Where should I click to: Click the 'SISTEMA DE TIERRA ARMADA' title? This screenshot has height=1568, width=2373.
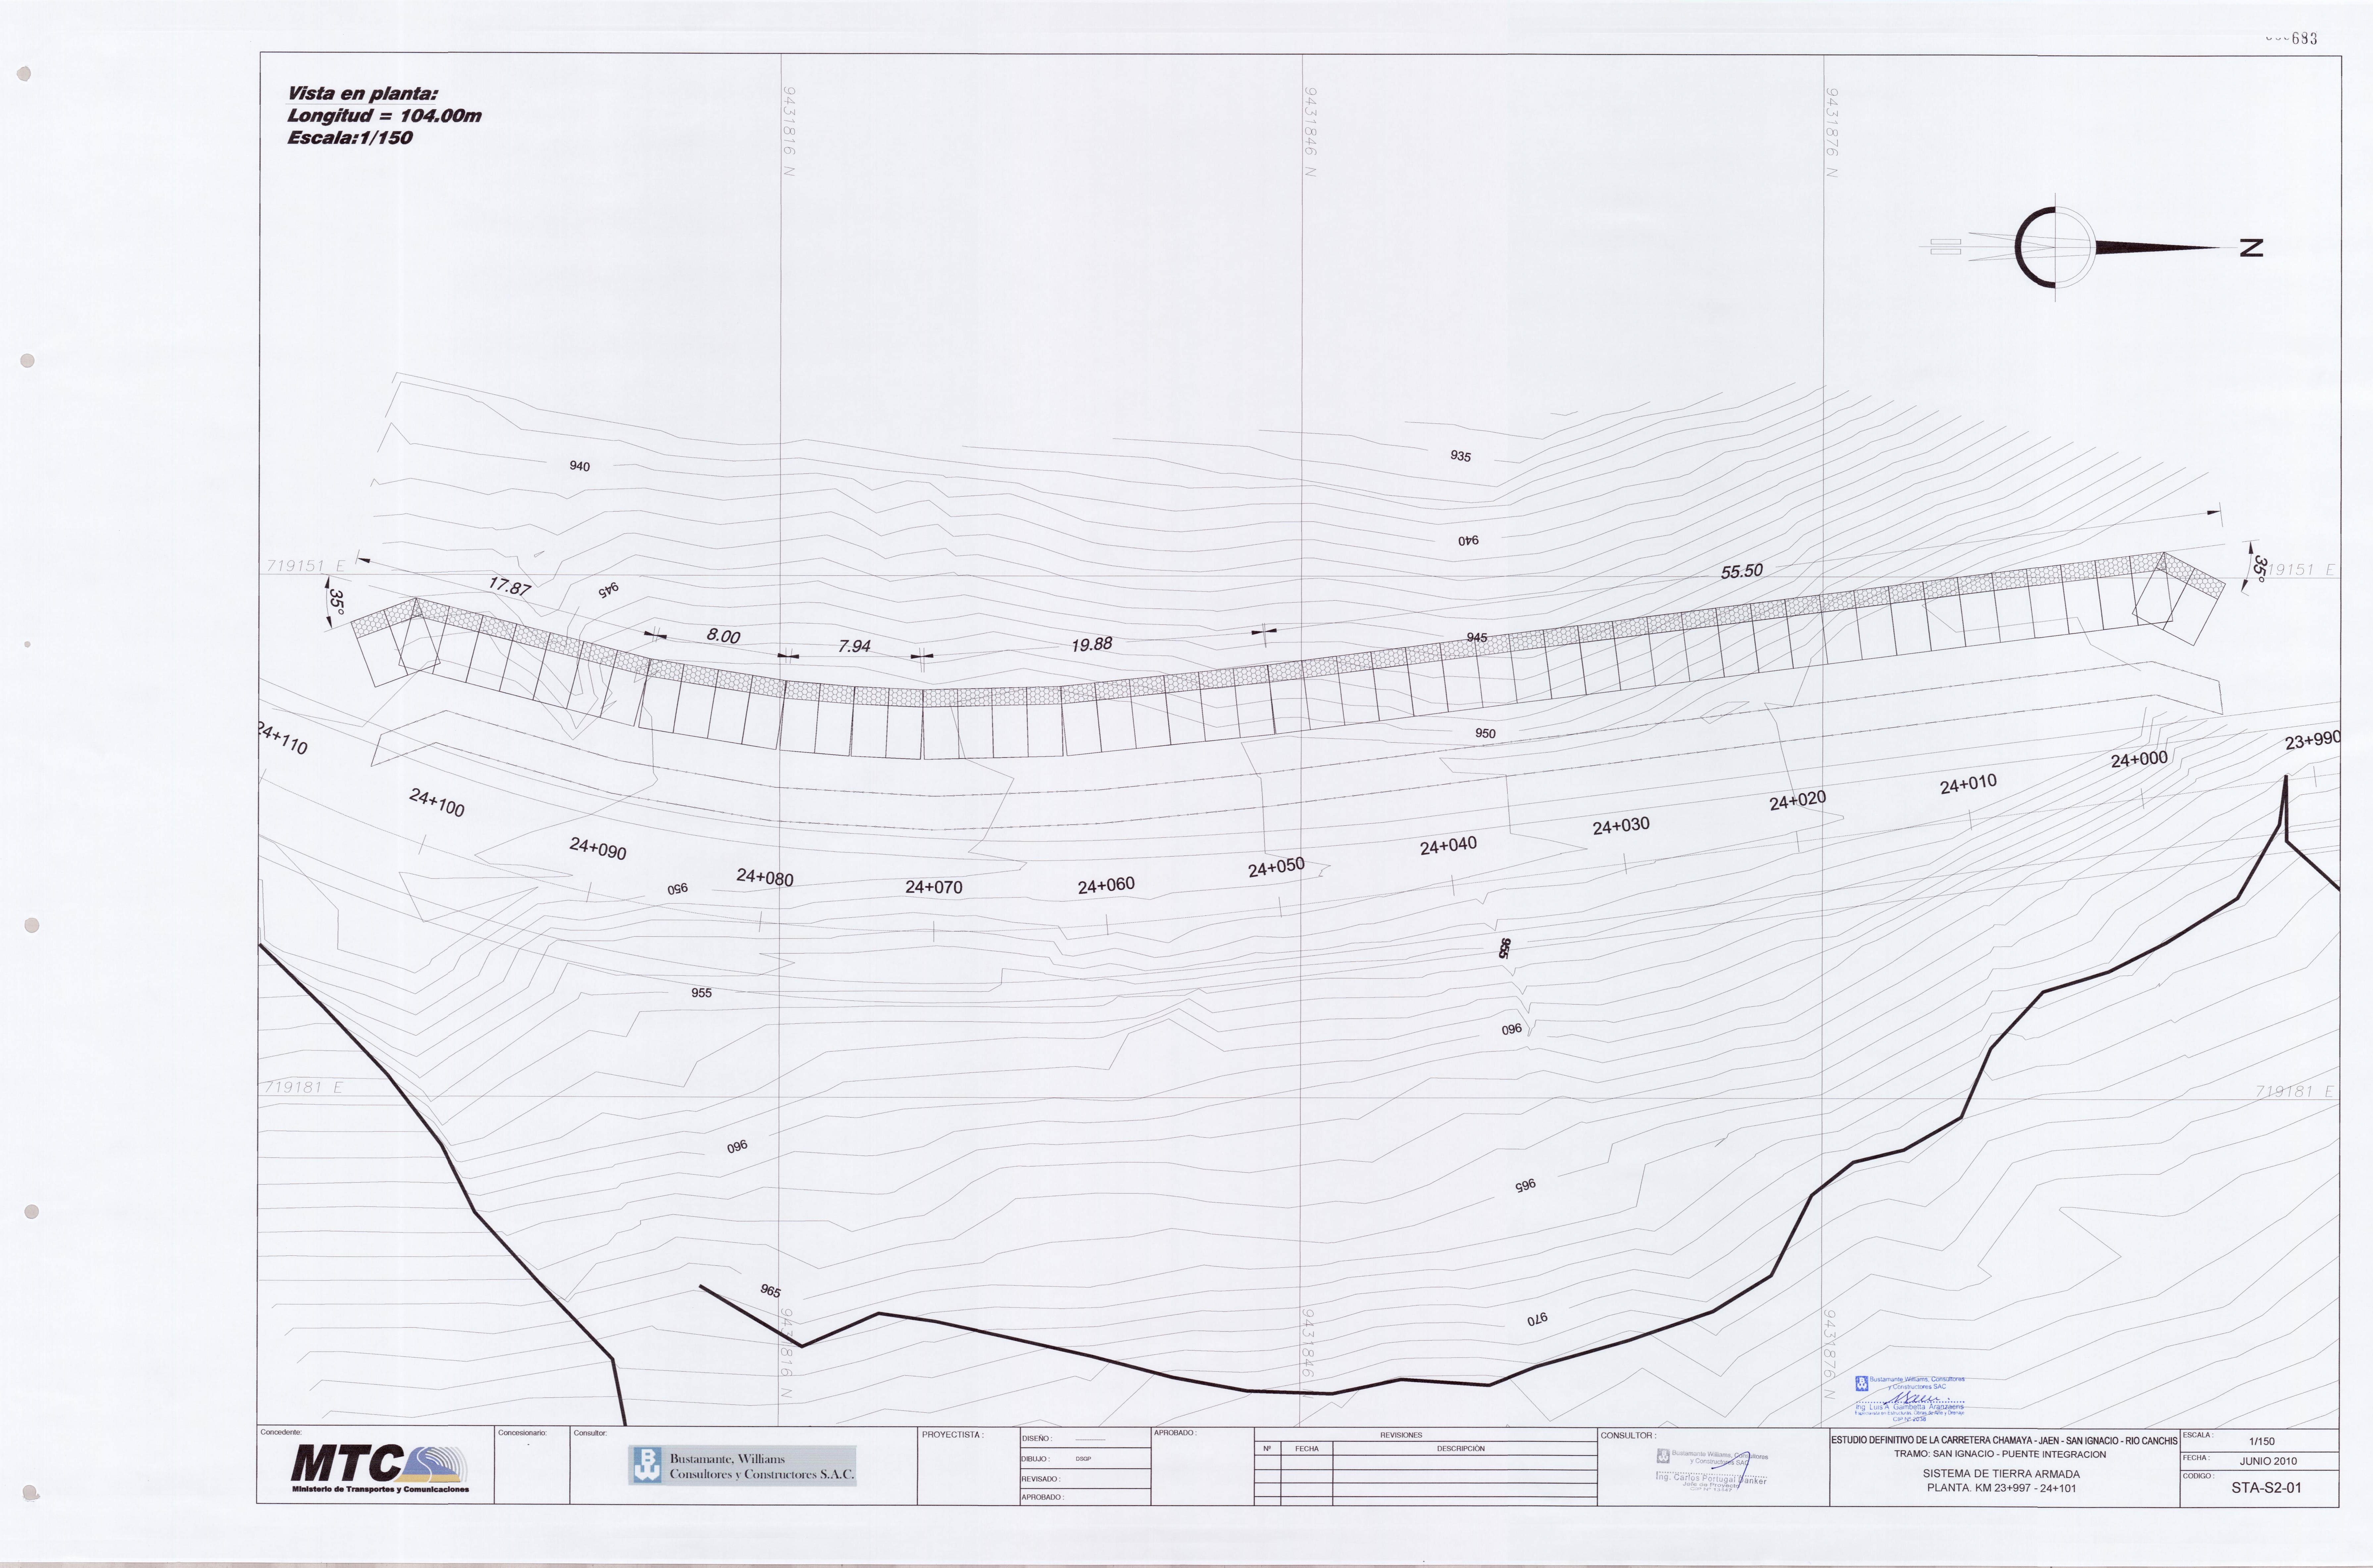pyautogui.click(x=2001, y=1474)
